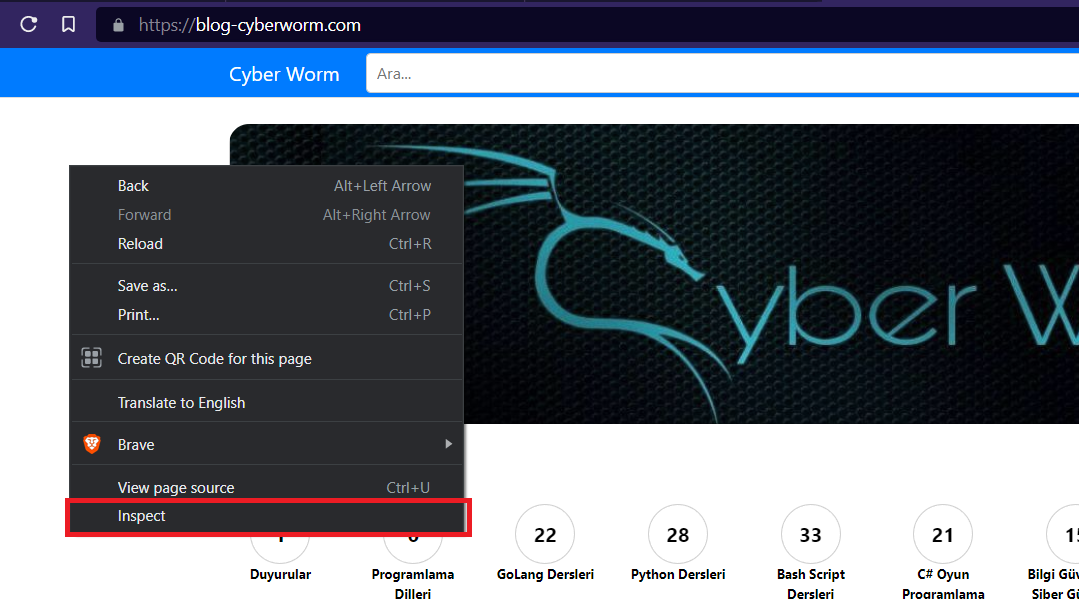Viewport: 1079px width, 599px height.
Task: Open the 22 GoLang Dersleri circle badge
Action: 545,535
